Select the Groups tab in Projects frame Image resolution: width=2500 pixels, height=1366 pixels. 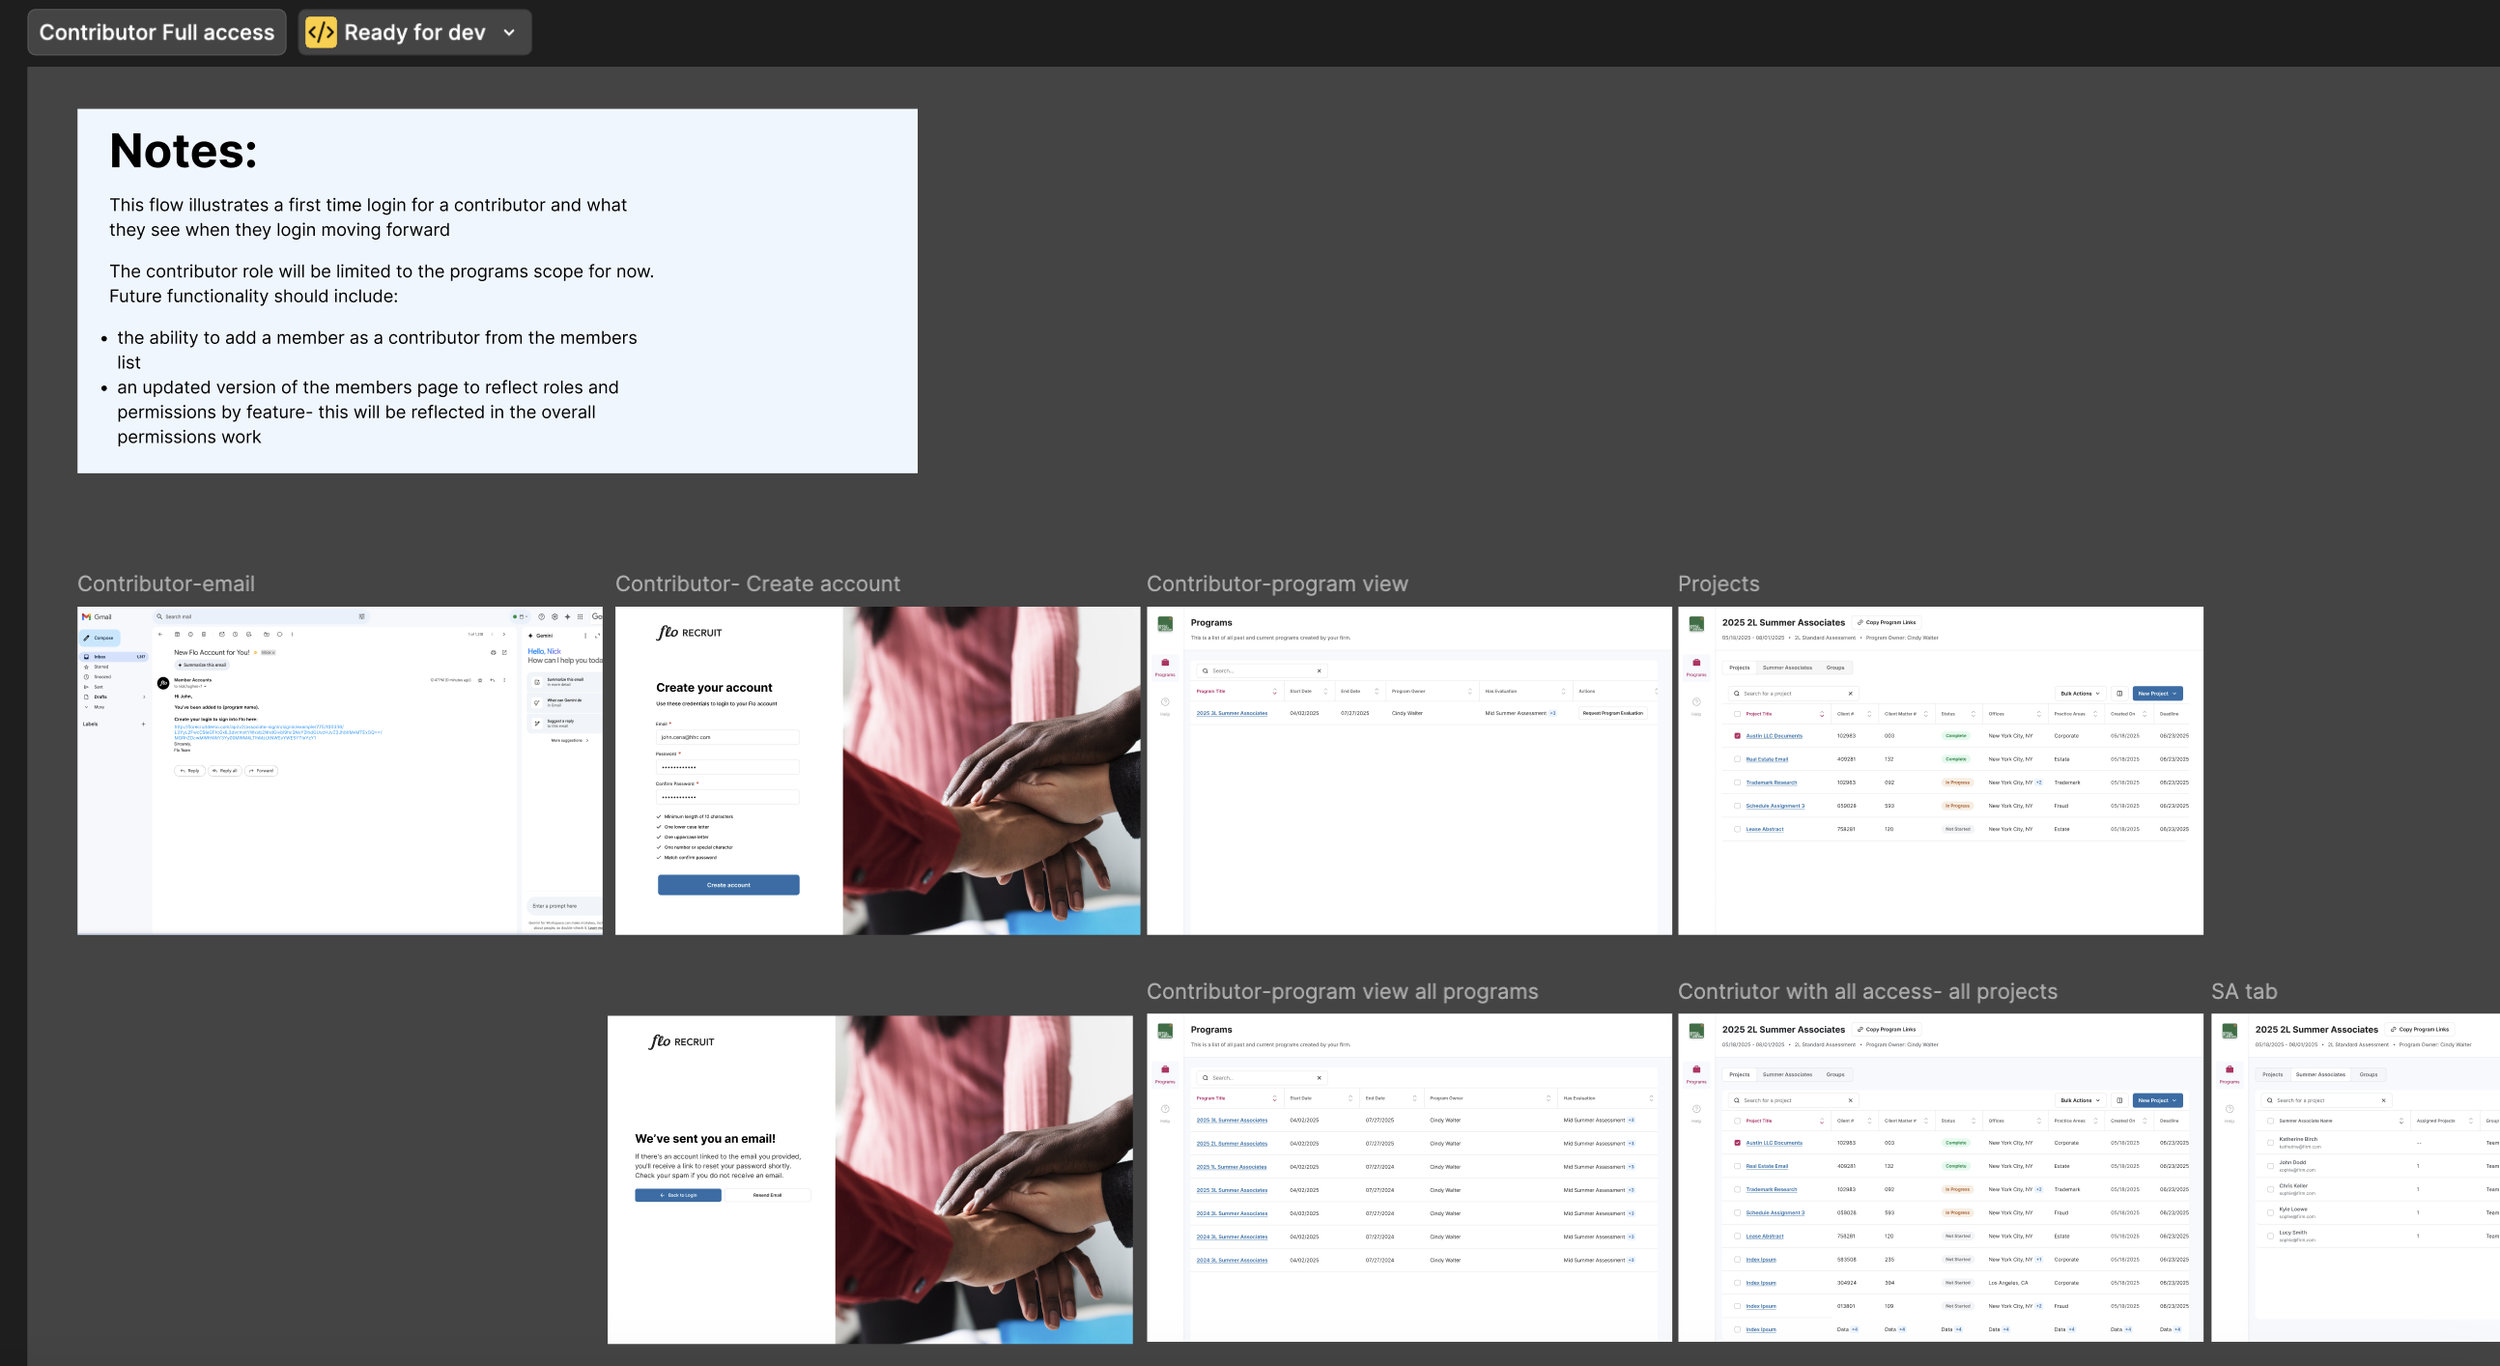[x=1835, y=667]
